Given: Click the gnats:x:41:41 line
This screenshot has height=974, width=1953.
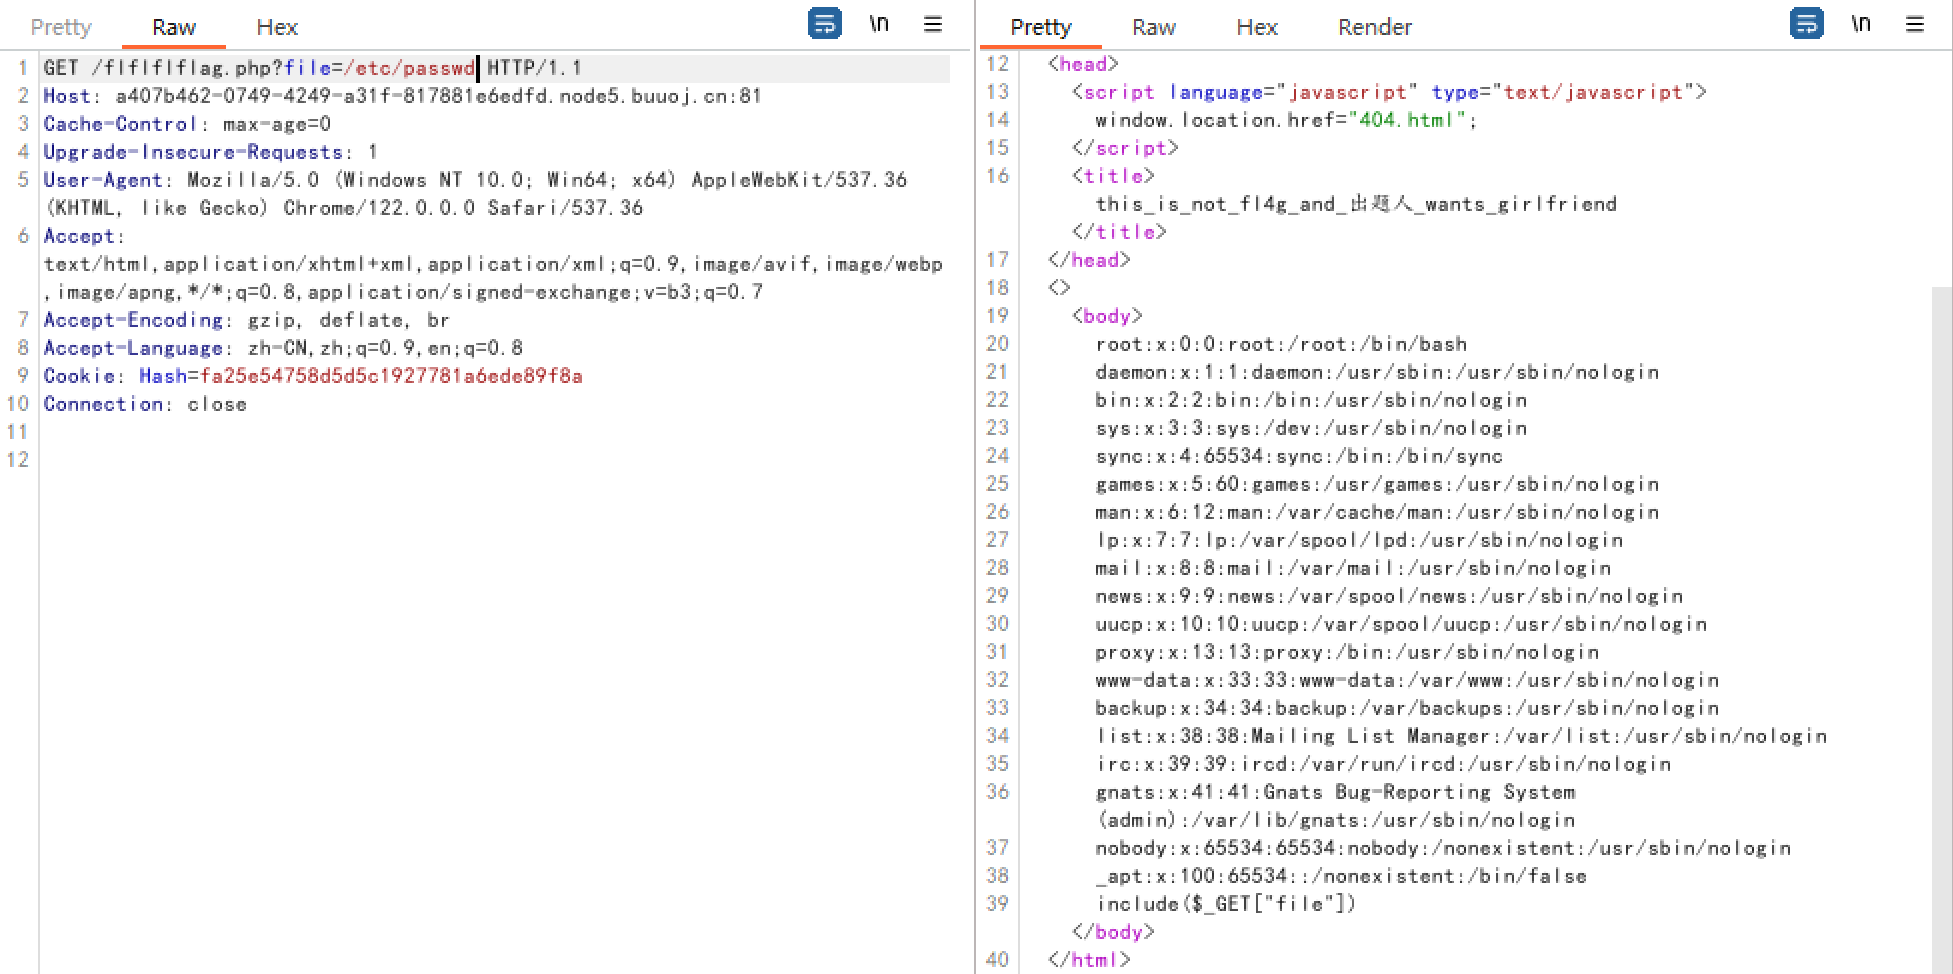Looking at the screenshot, I should click(x=1335, y=806).
